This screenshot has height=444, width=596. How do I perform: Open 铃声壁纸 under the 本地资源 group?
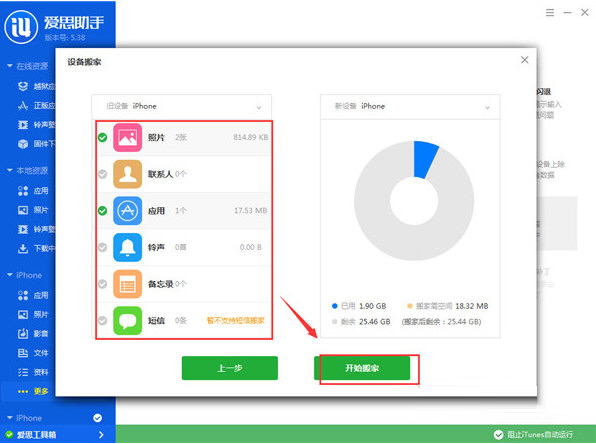[x=36, y=229]
